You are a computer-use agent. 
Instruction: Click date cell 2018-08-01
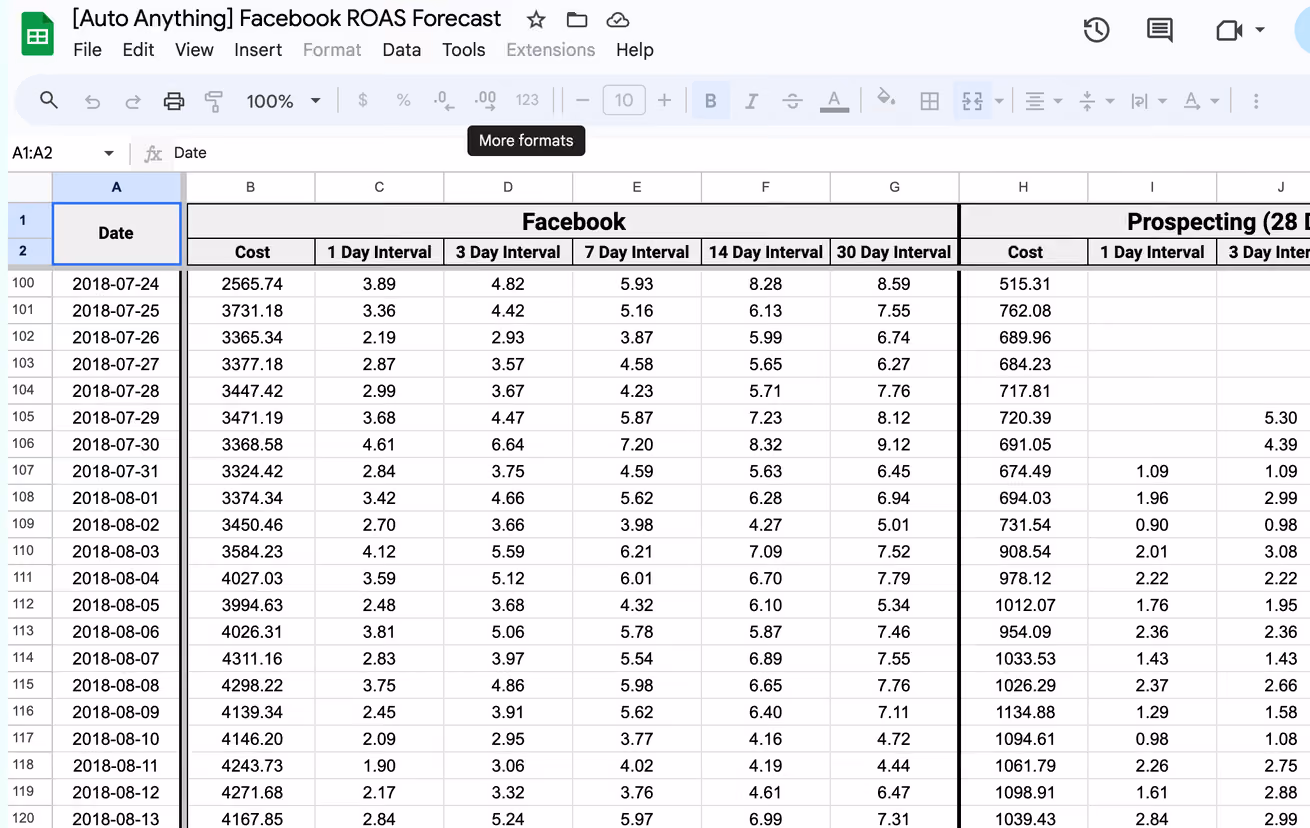tap(116, 498)
